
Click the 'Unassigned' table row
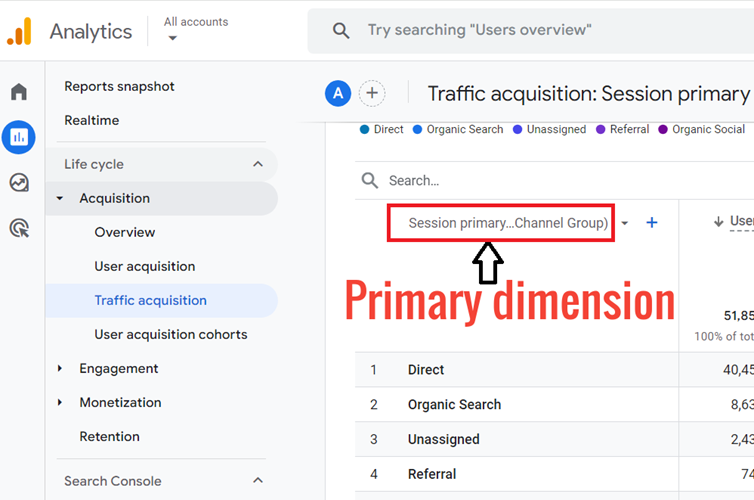coord(554,439)
